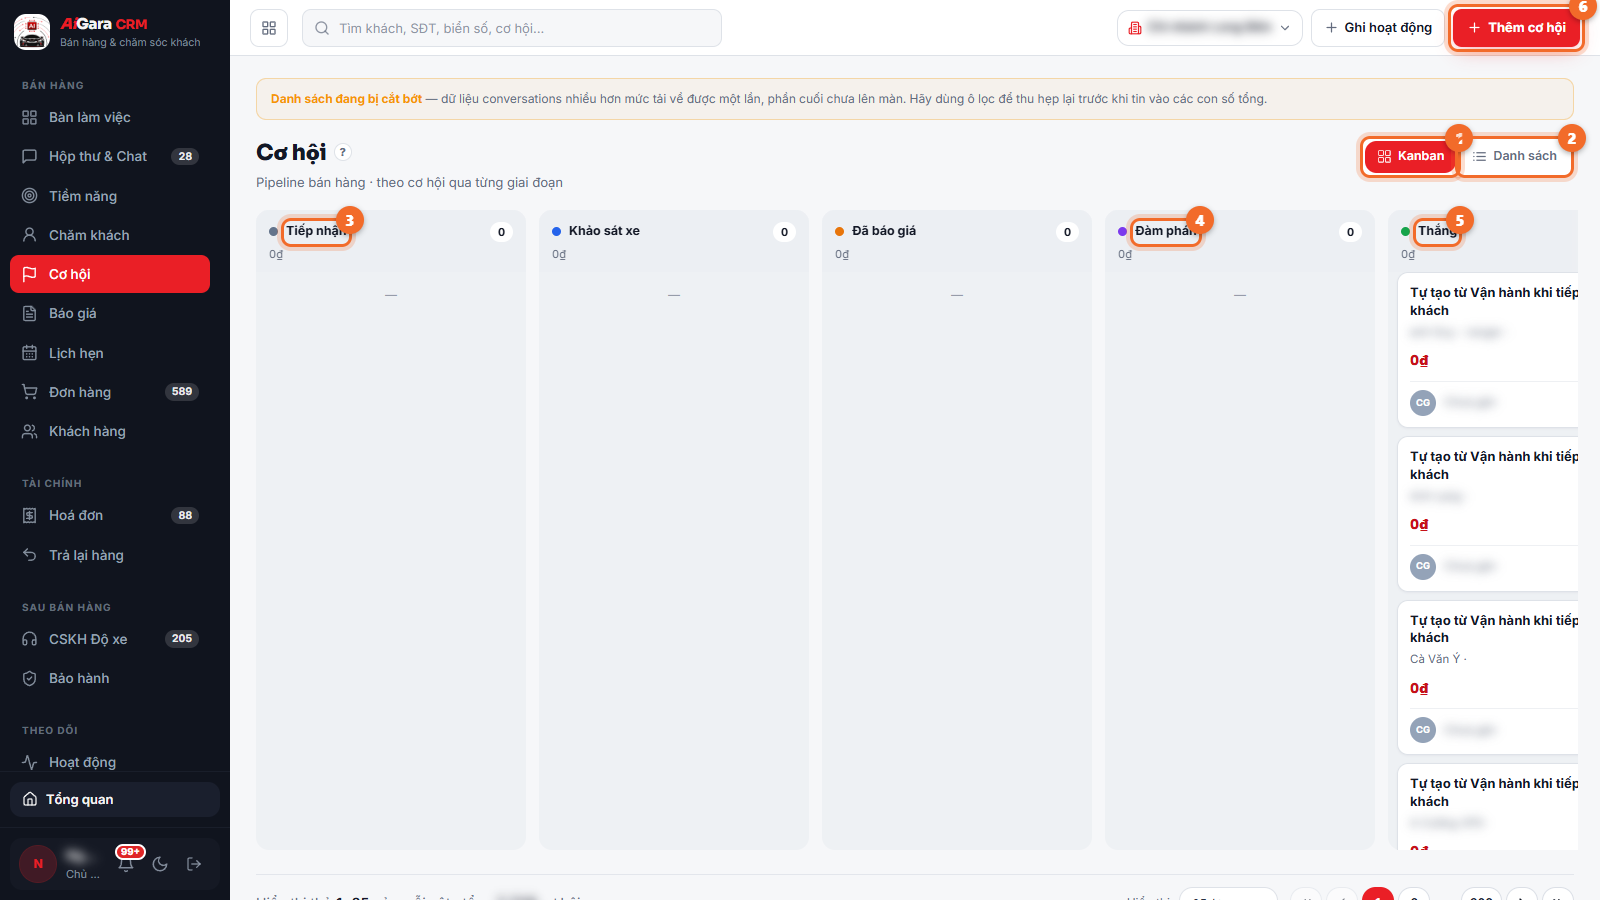Click the THEO DÕI section label
This screenshot has width=1600, height=900.
click(x=50, y=731)
